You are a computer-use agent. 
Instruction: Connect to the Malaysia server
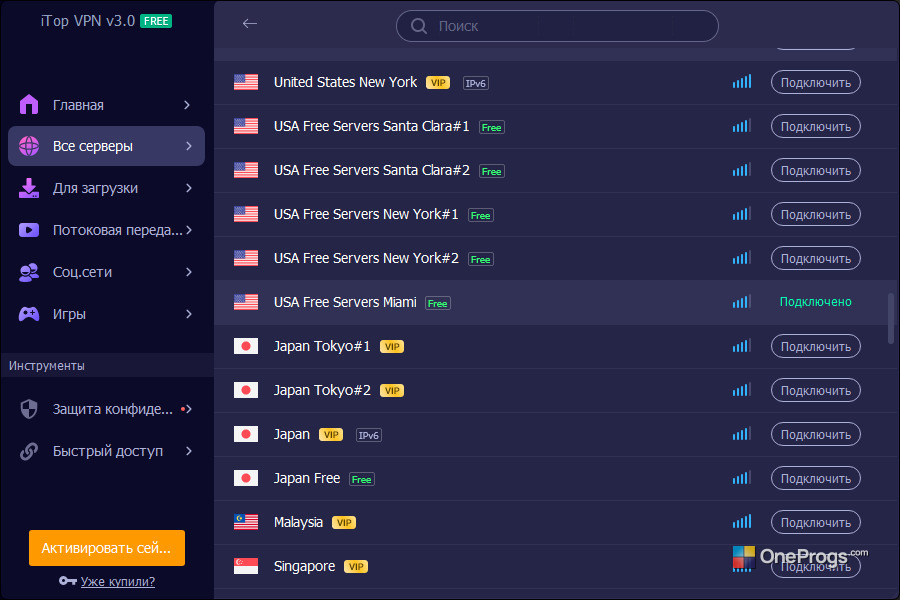tap(816, 522)
